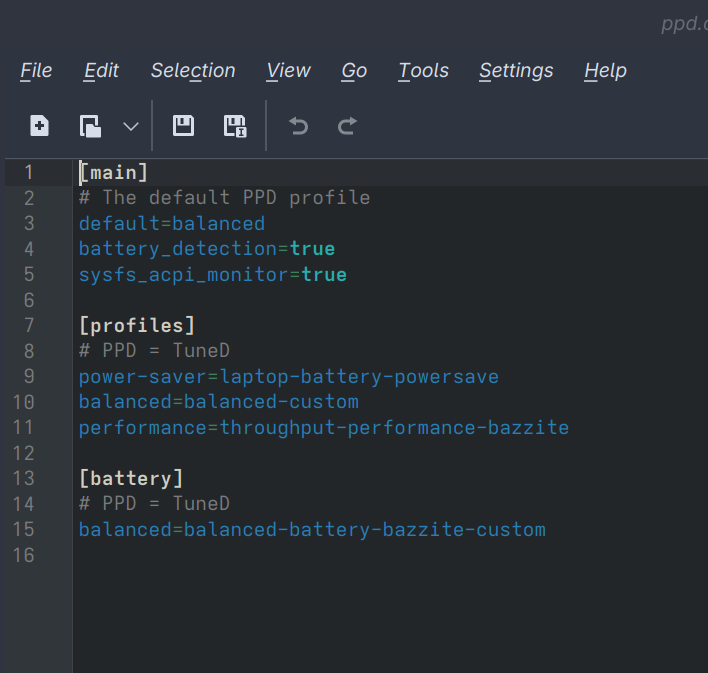Viewport: 708px width, 673px height.
Task: Click the Open file icon
Action: coord(90,126)
